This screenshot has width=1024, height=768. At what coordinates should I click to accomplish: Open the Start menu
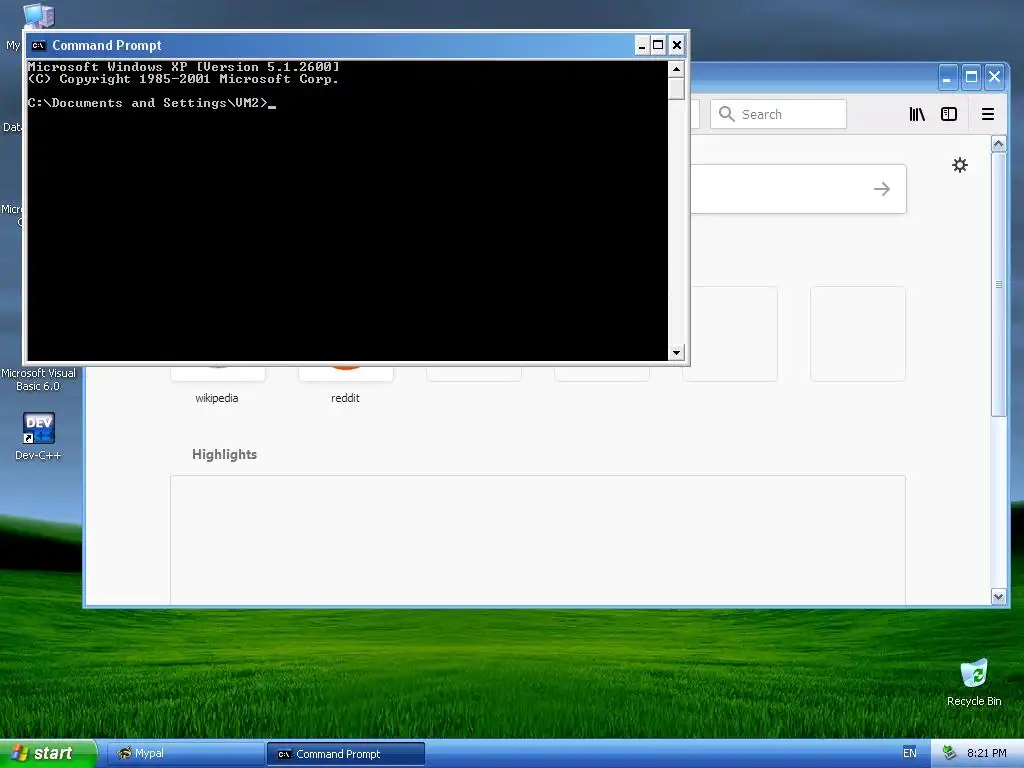[48, 753]
